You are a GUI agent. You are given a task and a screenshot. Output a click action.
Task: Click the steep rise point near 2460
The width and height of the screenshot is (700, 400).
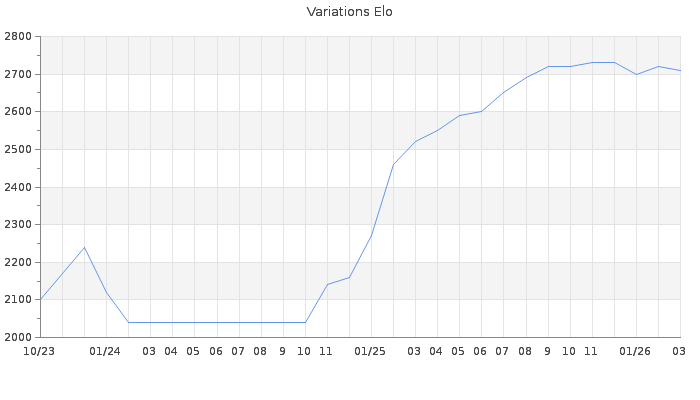point(393,164)
